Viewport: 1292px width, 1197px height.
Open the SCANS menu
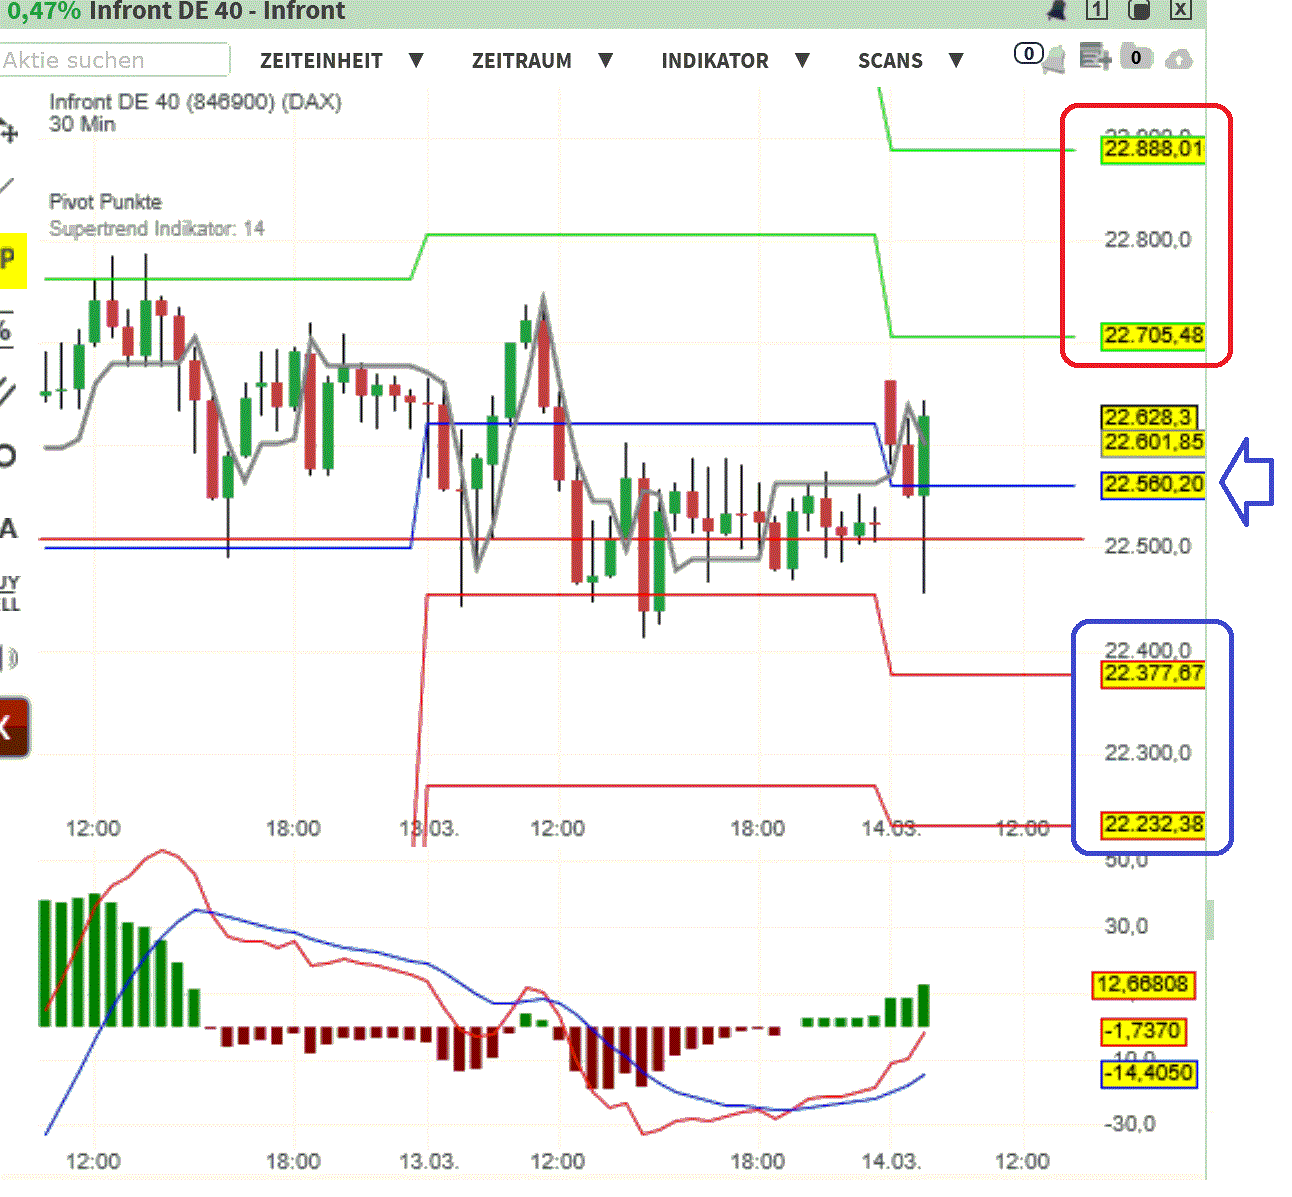coord(890,60)
